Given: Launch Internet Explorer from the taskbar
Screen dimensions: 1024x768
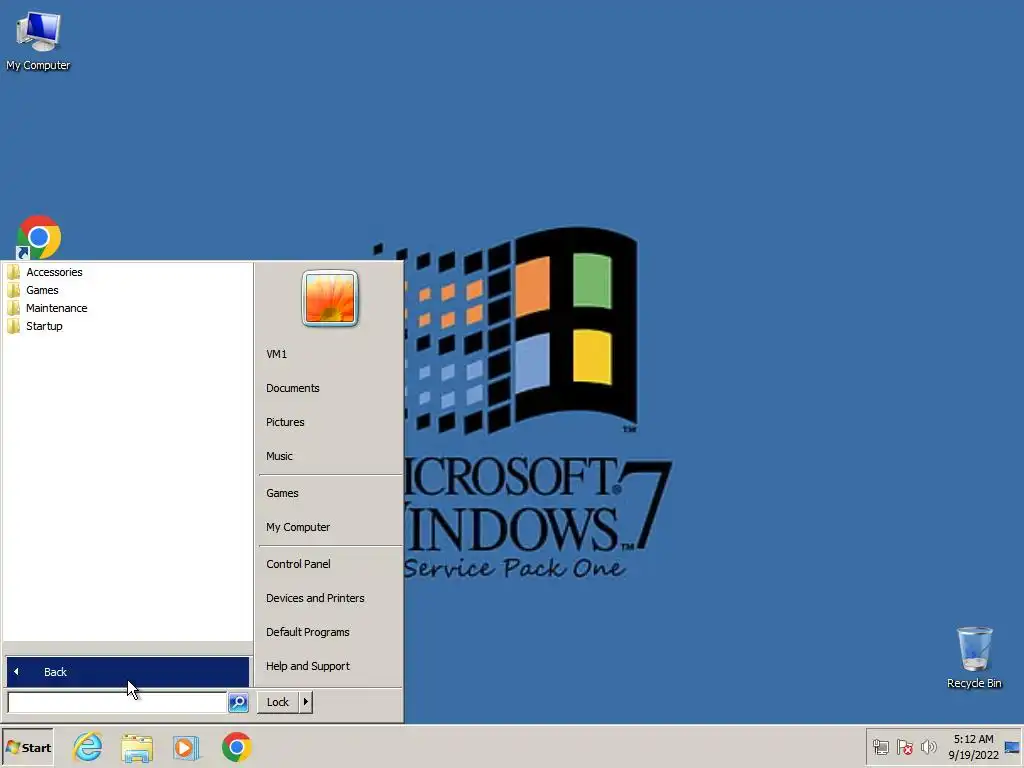Looking at the screenshot, I should tap(88, 746).
